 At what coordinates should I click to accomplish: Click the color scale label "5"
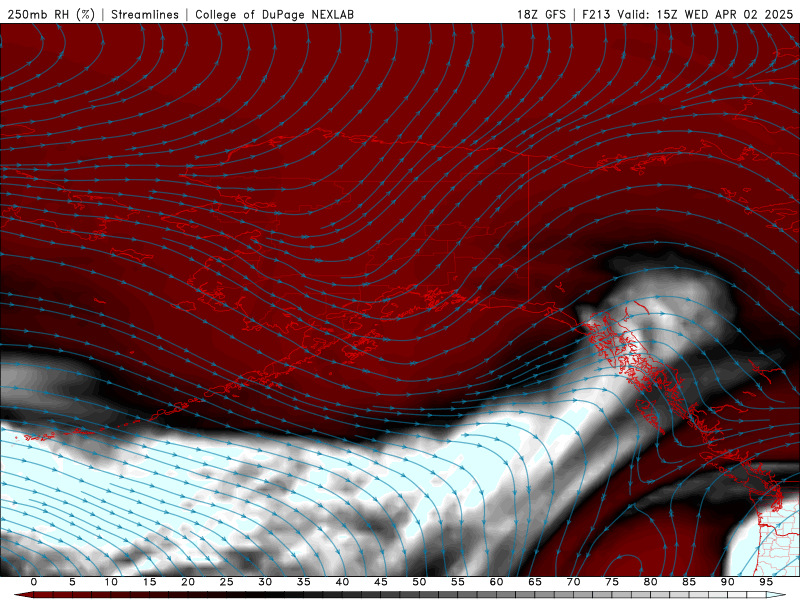(x=72, y=582)
